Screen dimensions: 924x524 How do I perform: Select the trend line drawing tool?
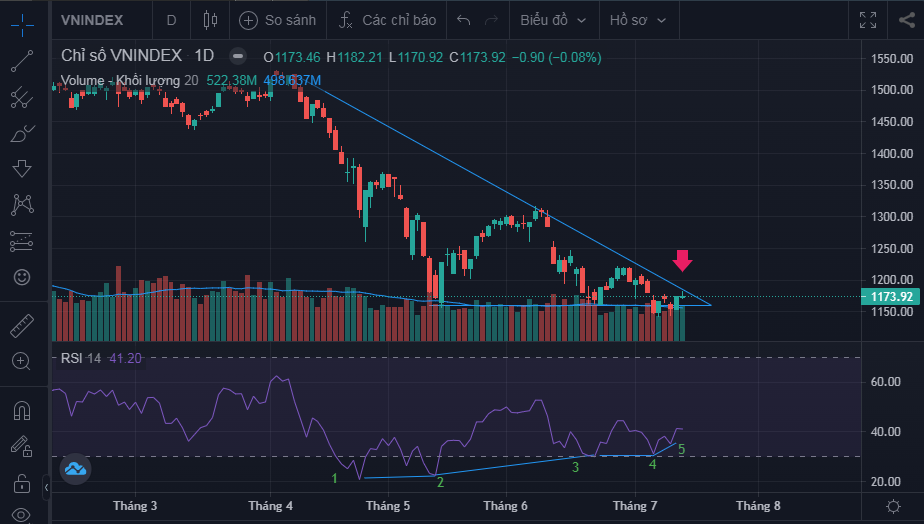pyautogui.click(x=22, y=60)
